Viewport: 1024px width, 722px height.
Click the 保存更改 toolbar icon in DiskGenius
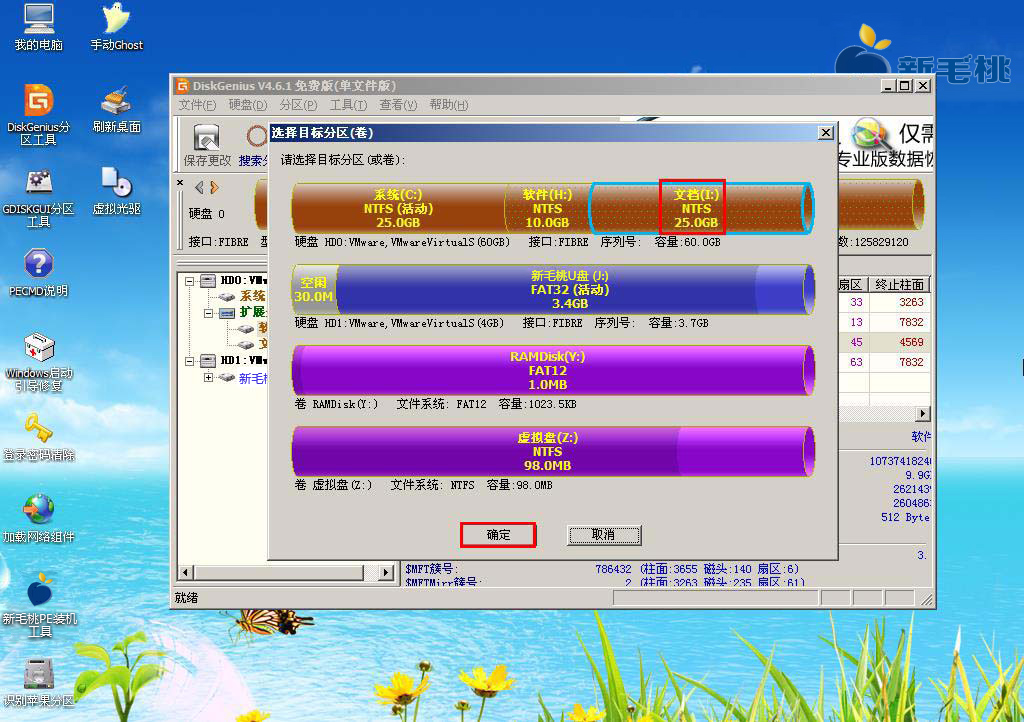click(x=207, y=145)
